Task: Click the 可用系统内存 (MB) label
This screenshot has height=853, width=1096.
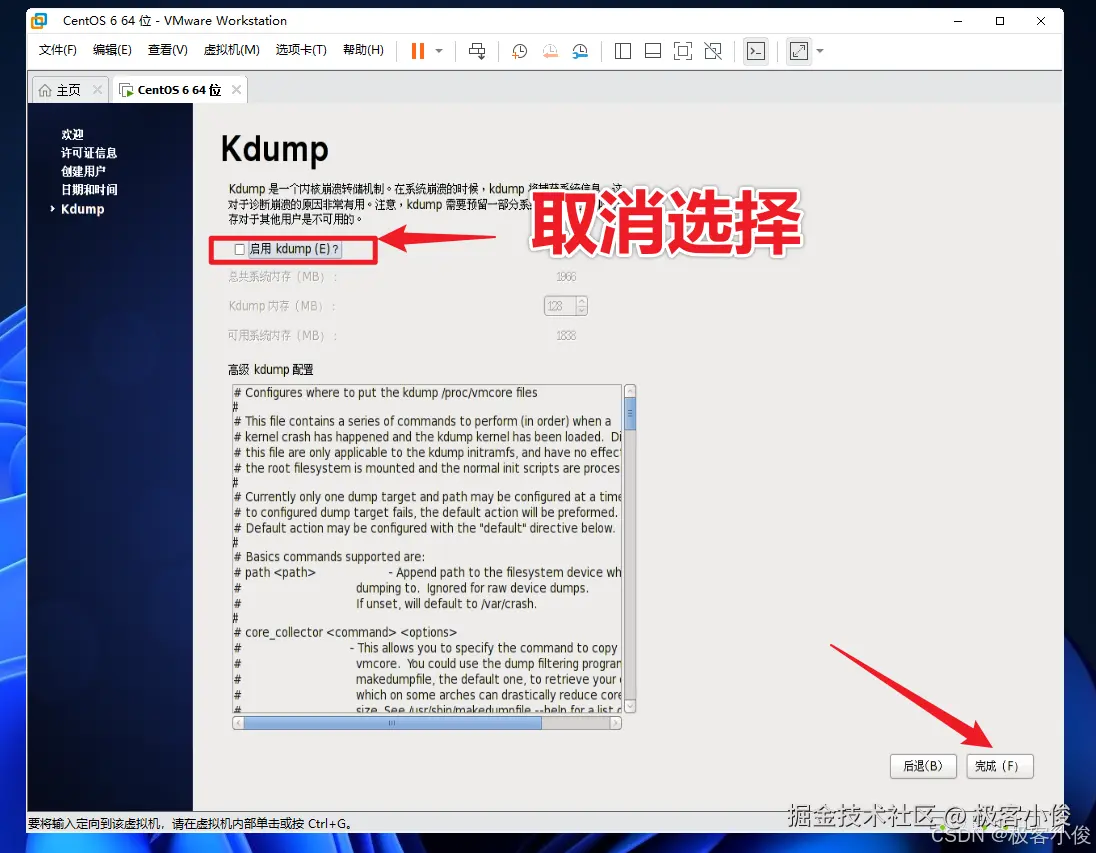Action: tap(283, 336)
